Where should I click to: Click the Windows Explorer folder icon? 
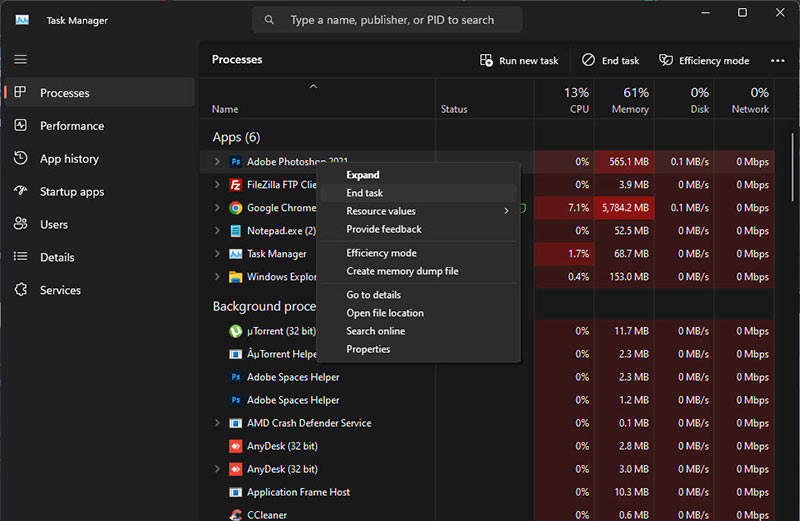(x=235, y=277)
